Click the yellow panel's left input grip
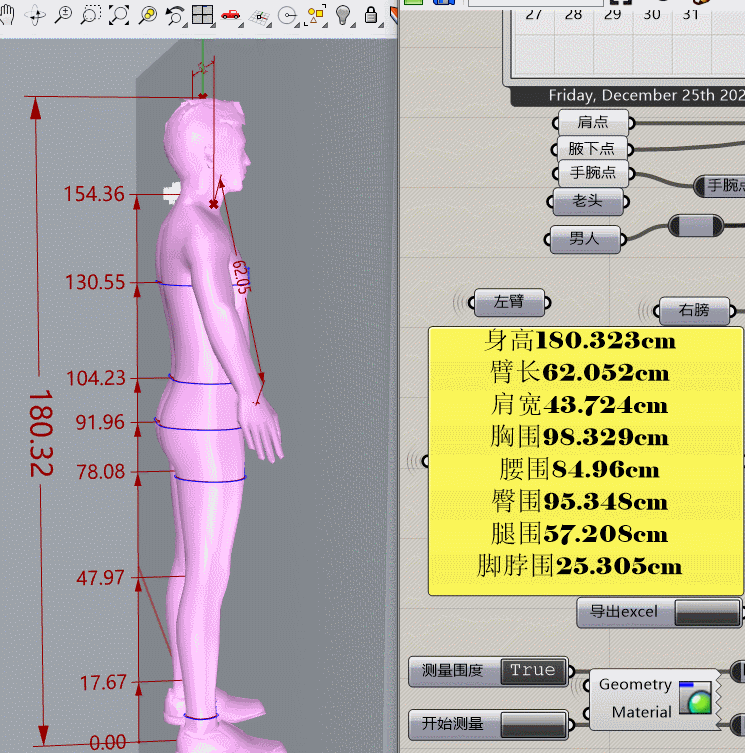 (x=425, y=462)
